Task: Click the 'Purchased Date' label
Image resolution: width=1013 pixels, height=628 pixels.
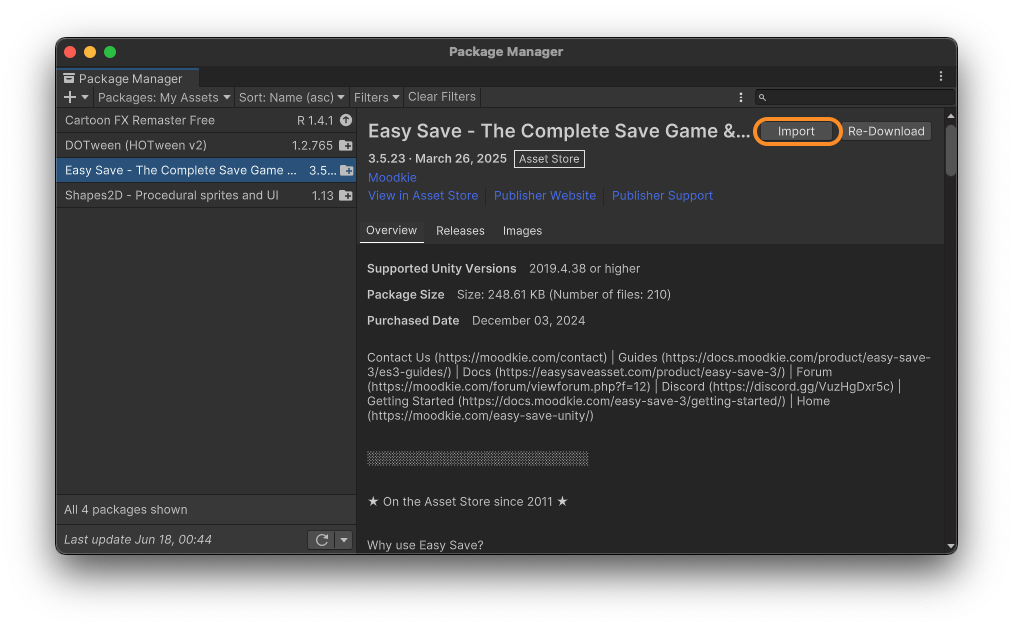Action: click(413, 321)
